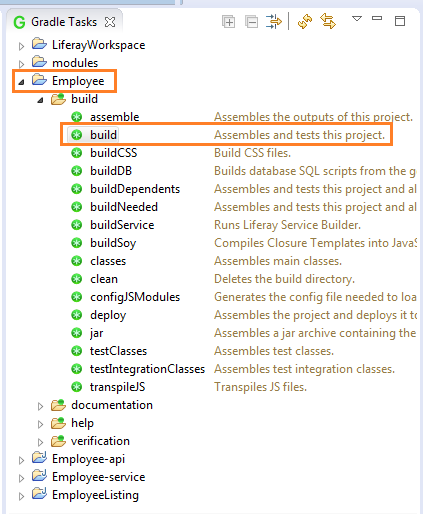Click the deploy task gear icon
423x514 pixels.
[77, 315]
